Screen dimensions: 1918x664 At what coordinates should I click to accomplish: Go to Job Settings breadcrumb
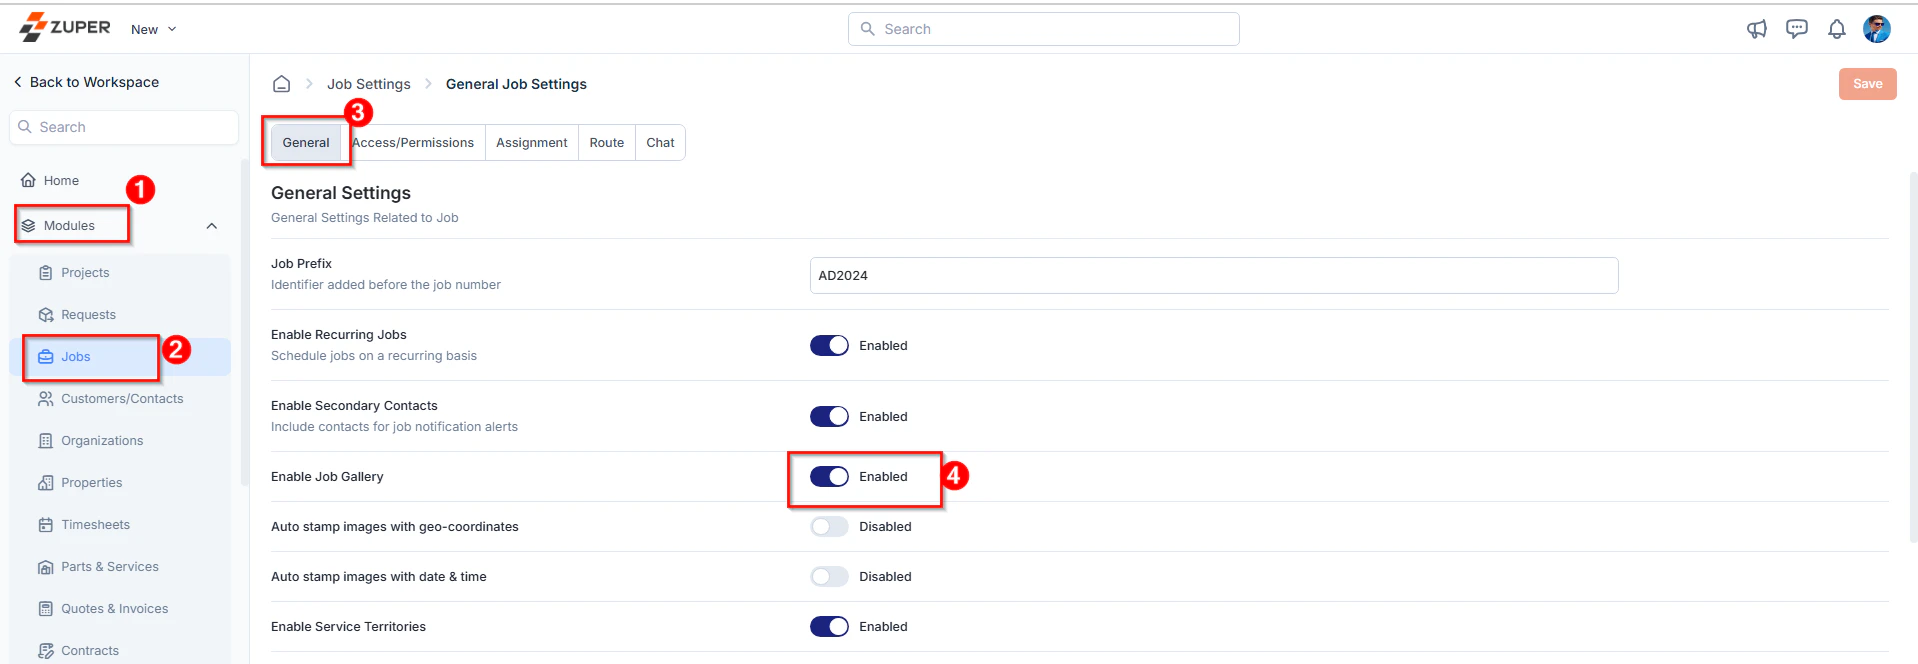369,84
